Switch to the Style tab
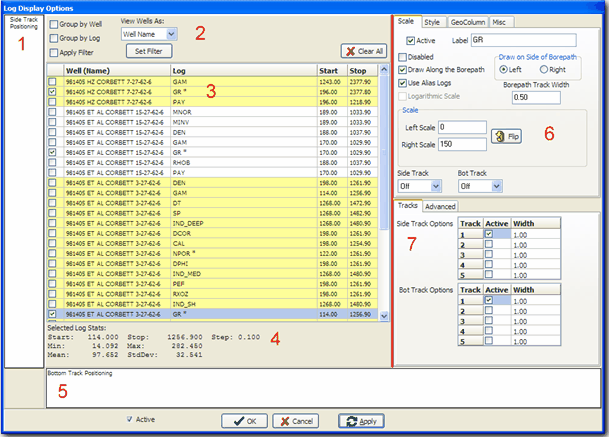The height and width of the screenshot is (437, 609). [x=431, y=20]
